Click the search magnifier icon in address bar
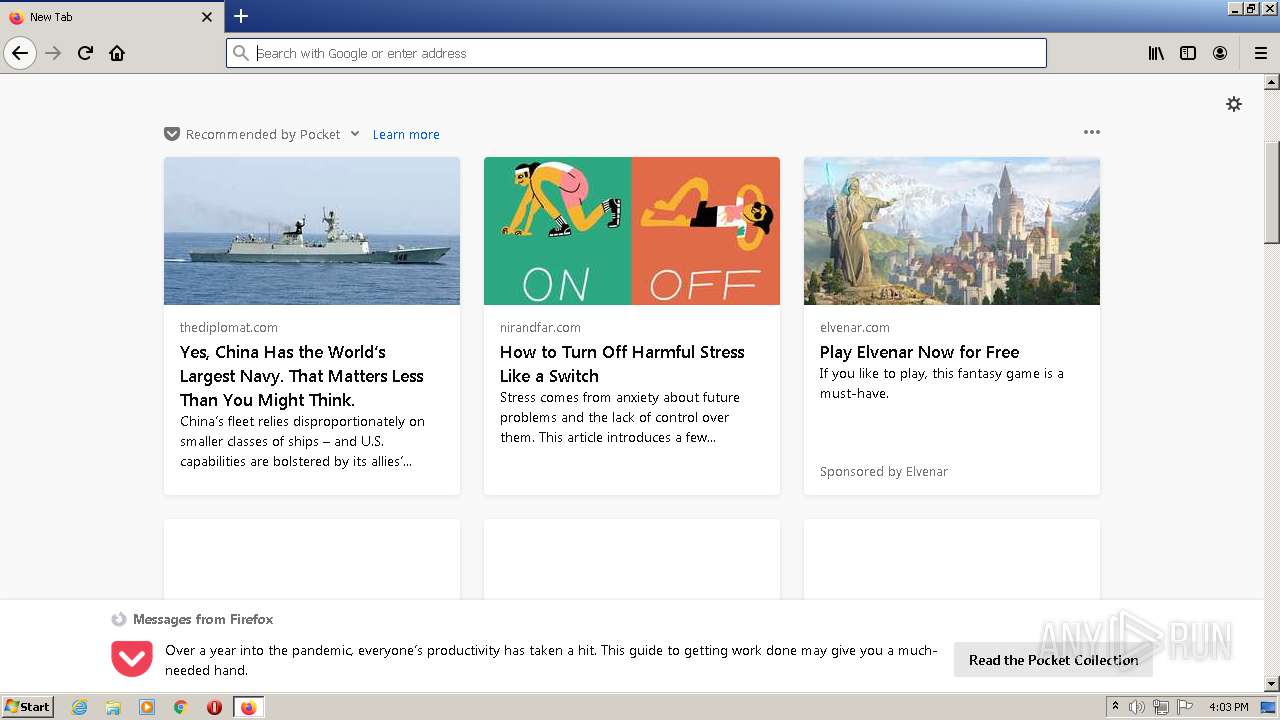 (240, 53)
